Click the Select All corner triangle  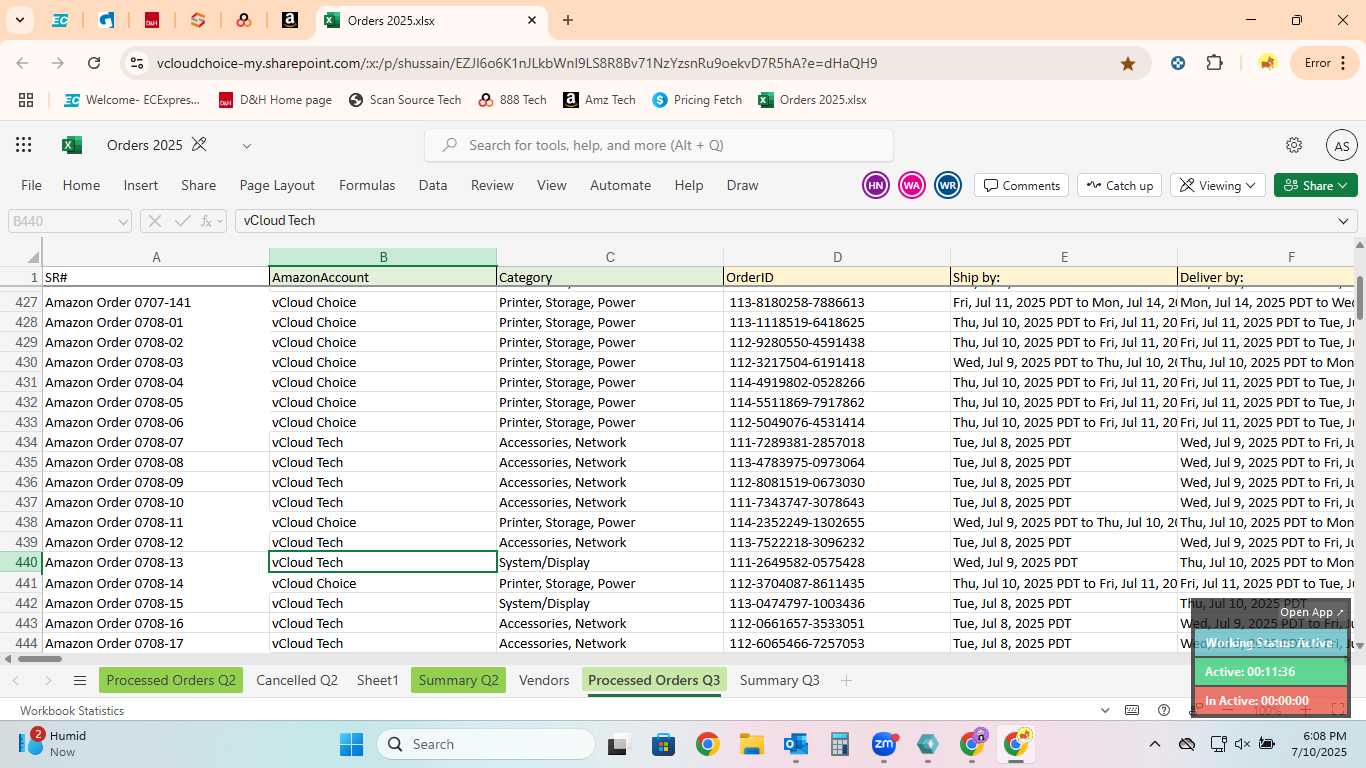click(x=33, y=257)
